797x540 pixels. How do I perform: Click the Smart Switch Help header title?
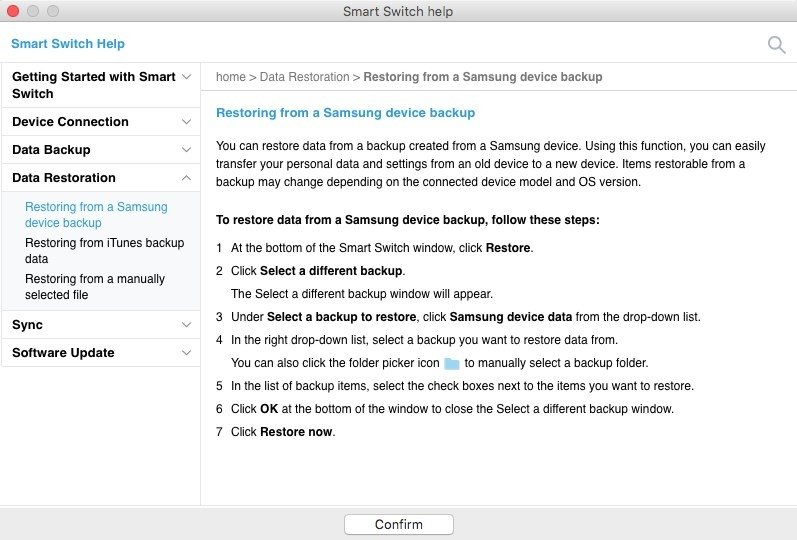click(68, 44)
